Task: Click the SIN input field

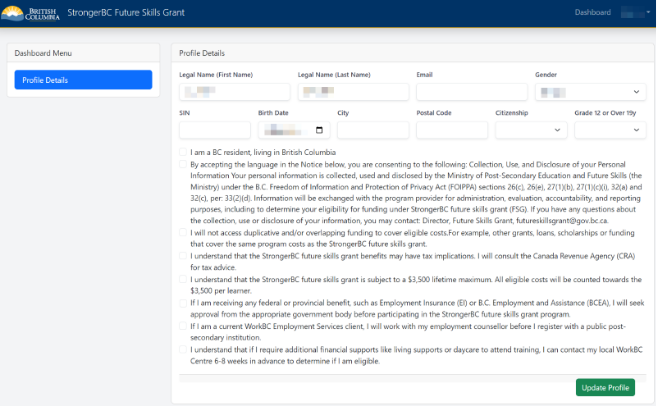Action: click(215, 130)
